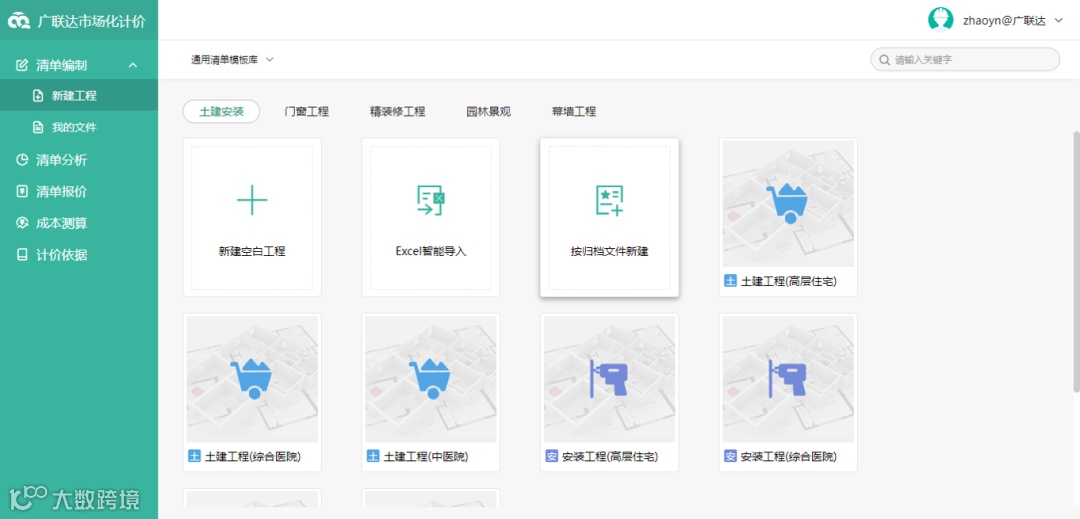Screen dimensions: 1080x519
Task: Open 新建工程 in the sidebar
Action: (x=79, y=96)
